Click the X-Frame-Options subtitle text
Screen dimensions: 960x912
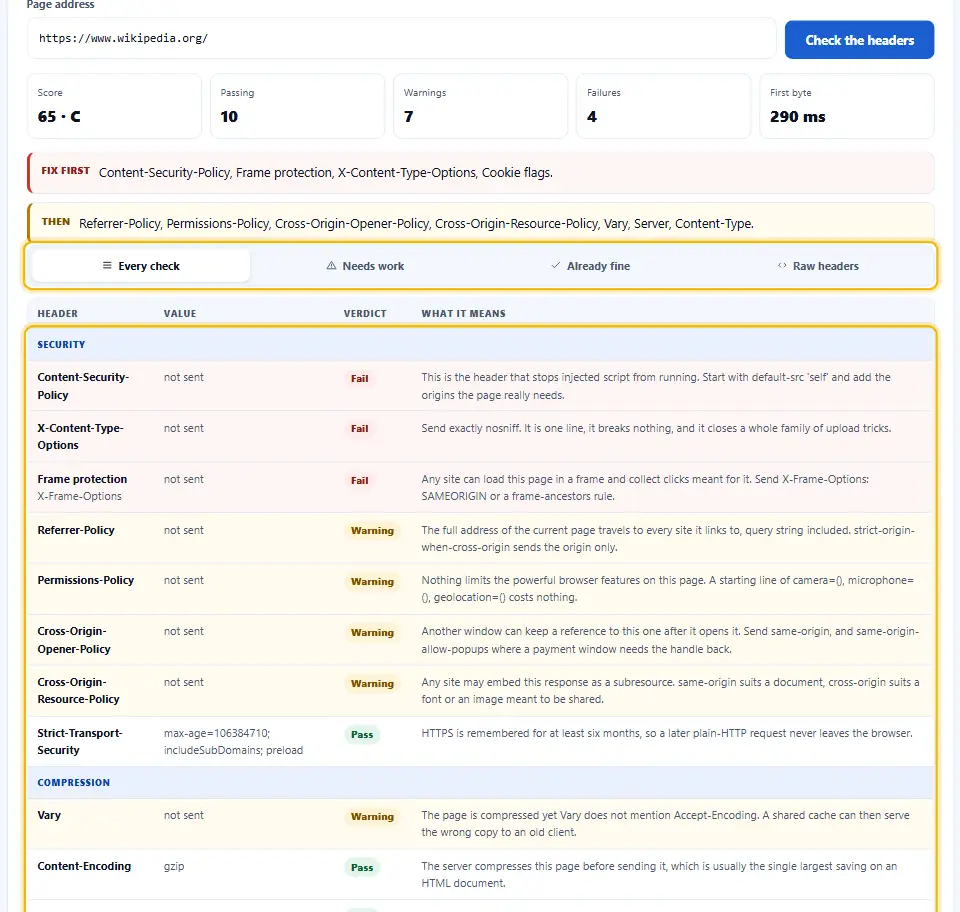click(x=80, y=496)
